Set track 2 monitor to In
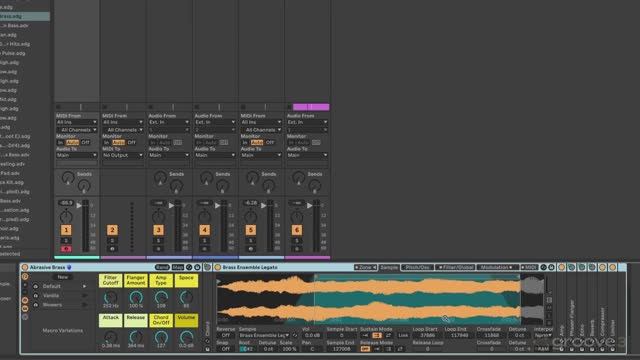The height and width of the screenshot is (360, 640). click(x=107, y=142)
